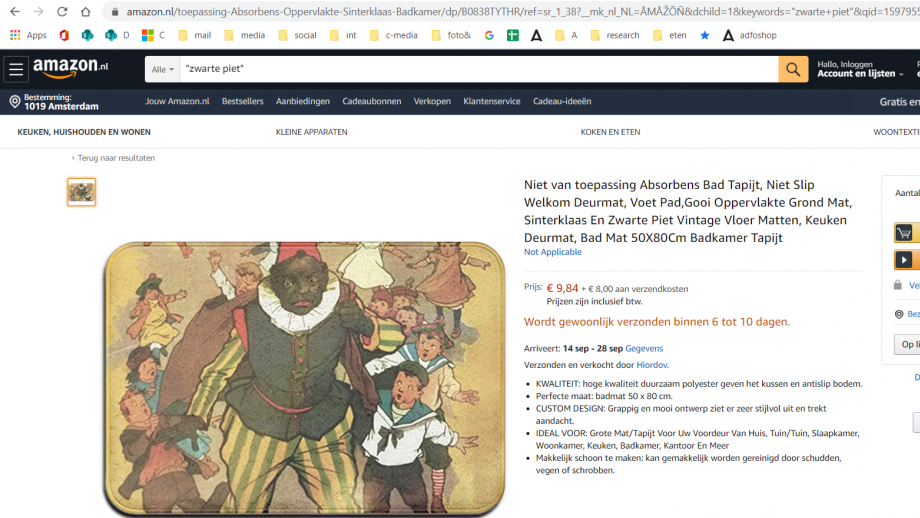The width and height of the screenshot is (920, 518).
Task: Open the browser home page icon
Action: (86, 12)
